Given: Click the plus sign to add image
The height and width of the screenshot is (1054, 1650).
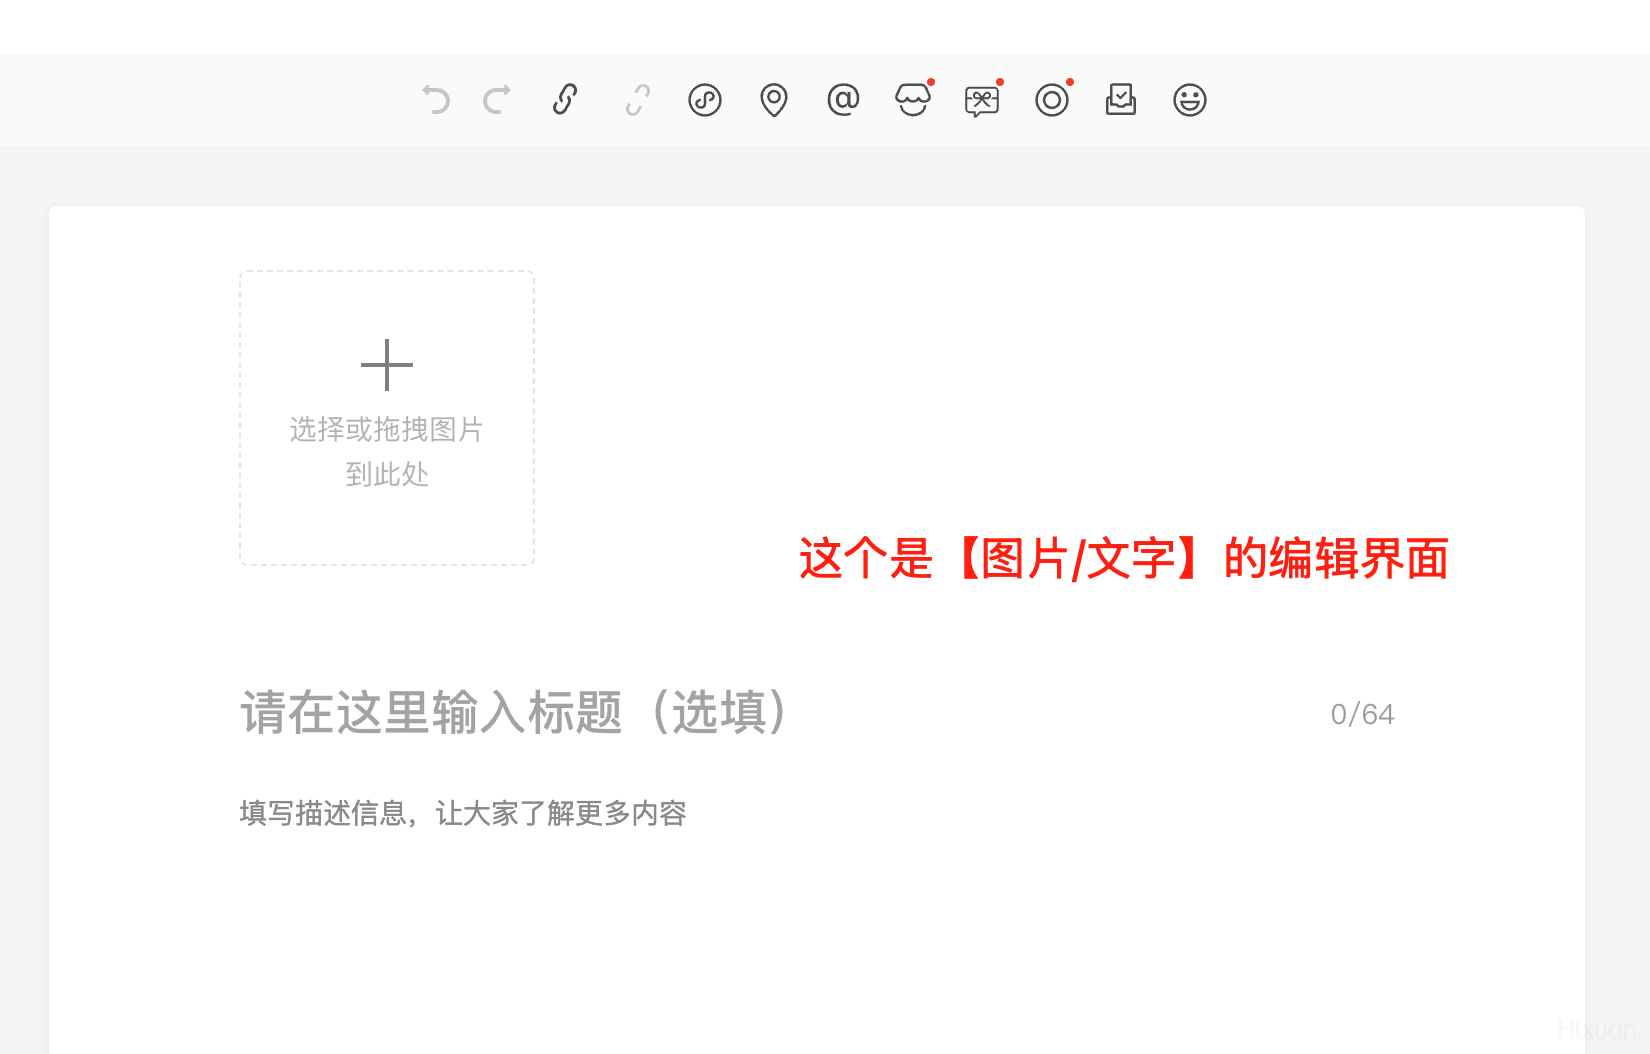Looking at the screenshot, I should pyautogui.click(x=387, y=365).
